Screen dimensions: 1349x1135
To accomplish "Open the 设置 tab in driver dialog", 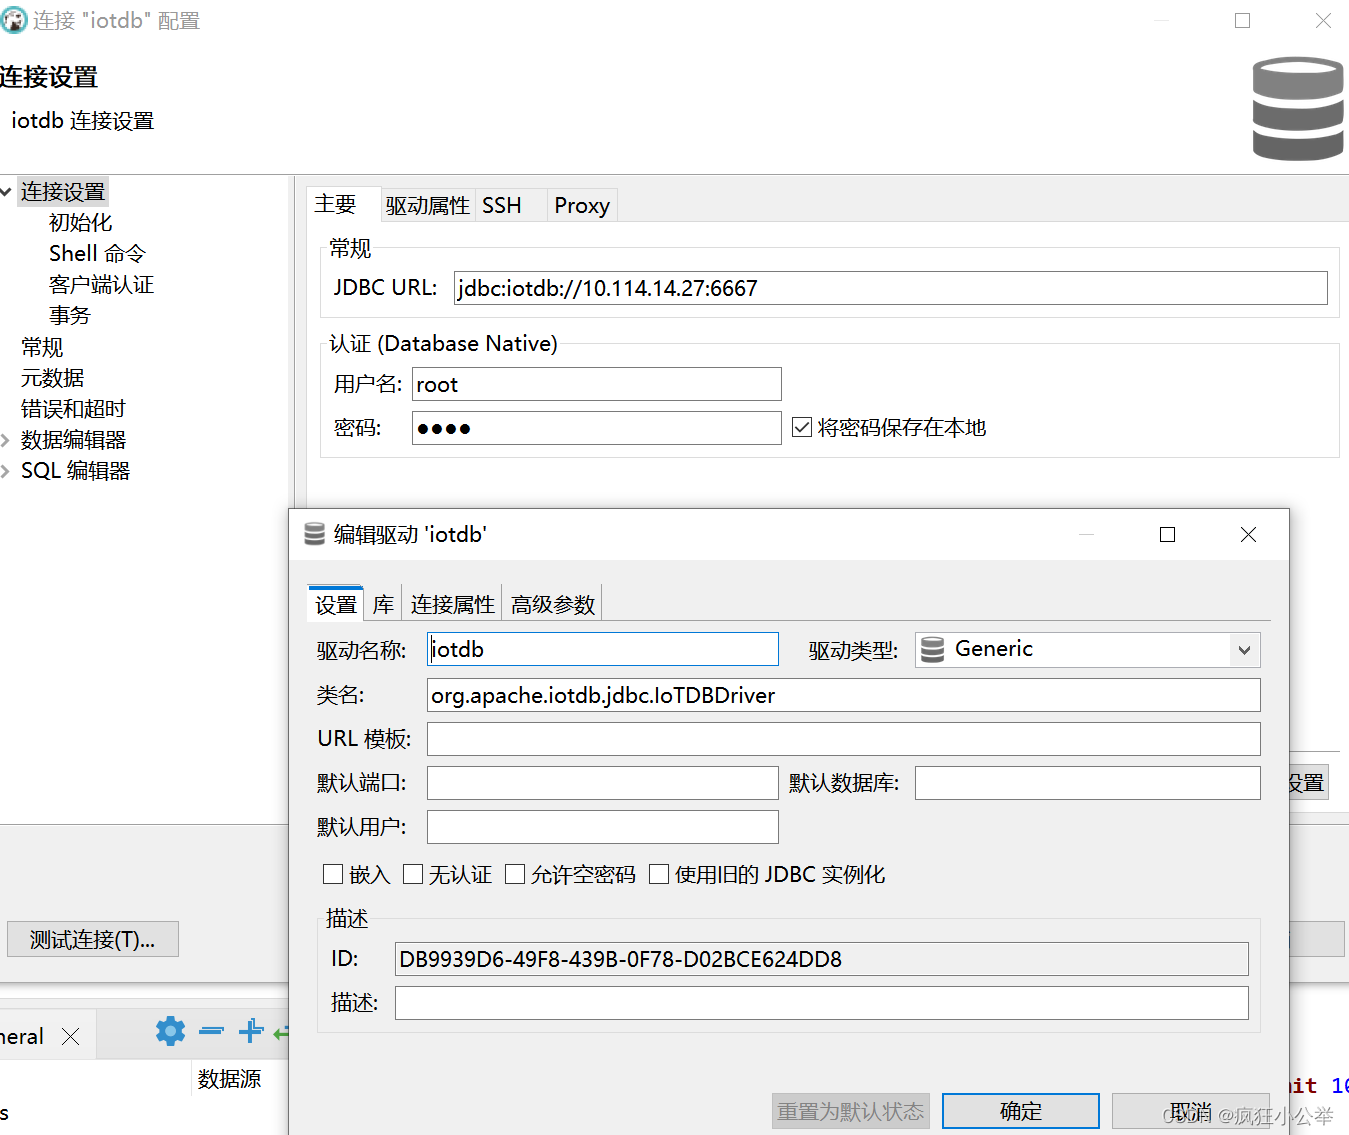I will [336, 604].
